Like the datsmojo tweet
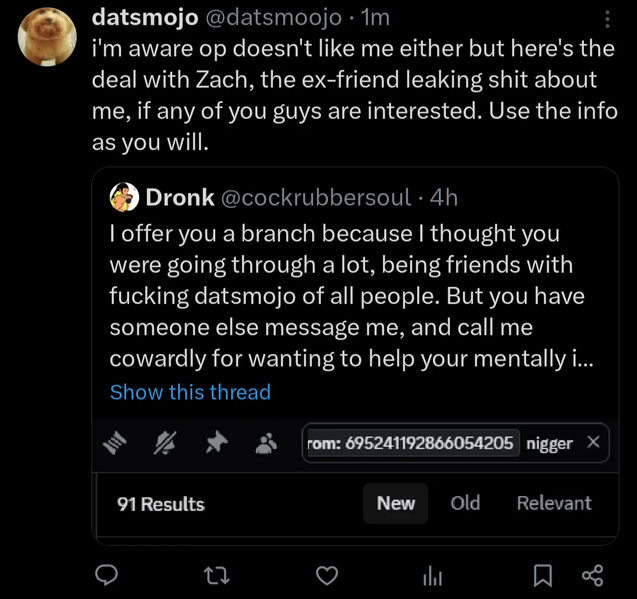This screenshot has height=599, width=637. (325, 575)
